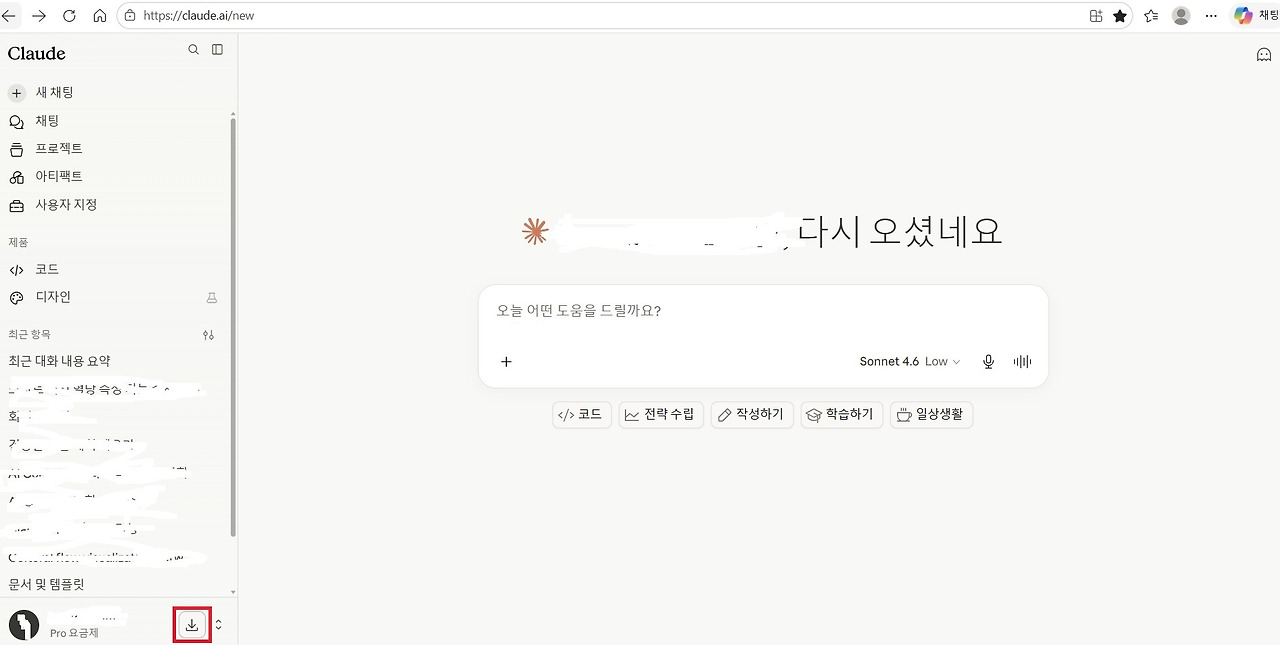Click the plus attachment button
Screen dimensions: 1280x645
[x=506, y=362]
